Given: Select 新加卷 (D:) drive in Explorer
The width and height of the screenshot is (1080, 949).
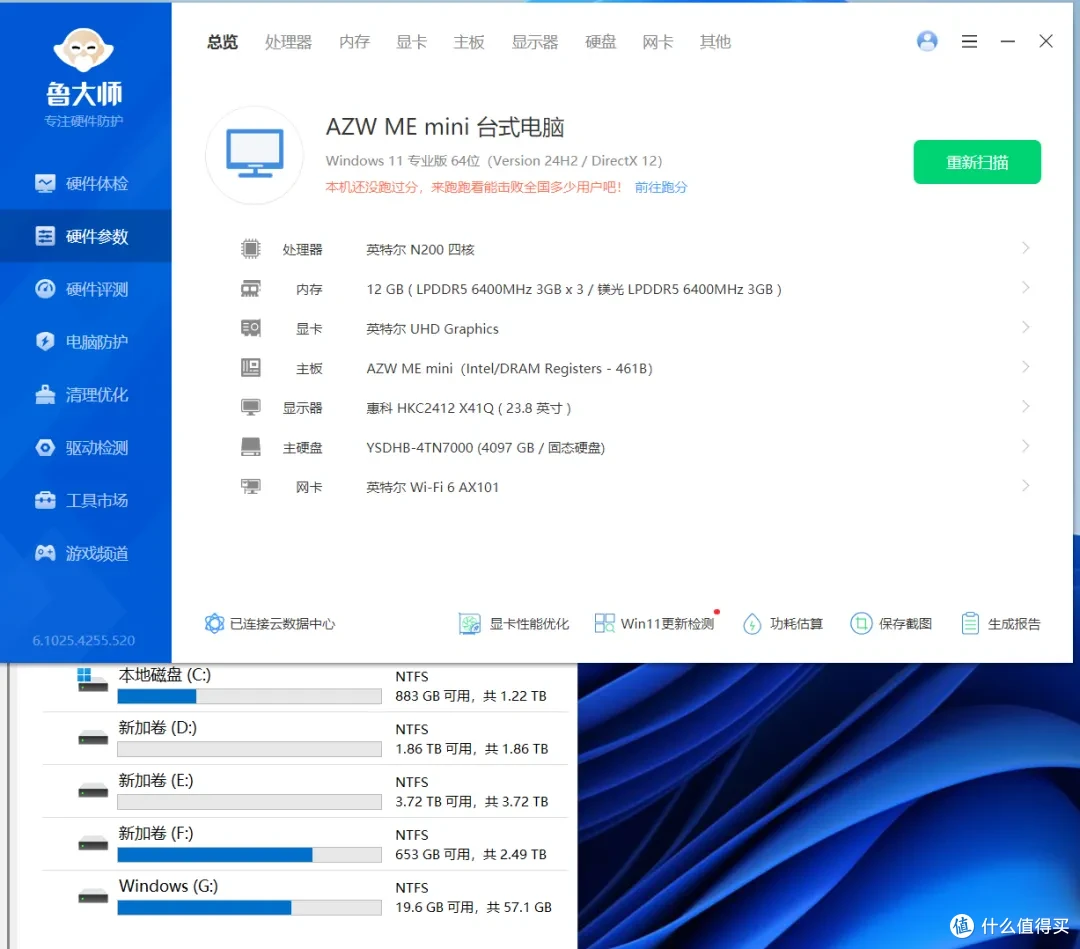Looking at the screenshot, I should [304, 738].
